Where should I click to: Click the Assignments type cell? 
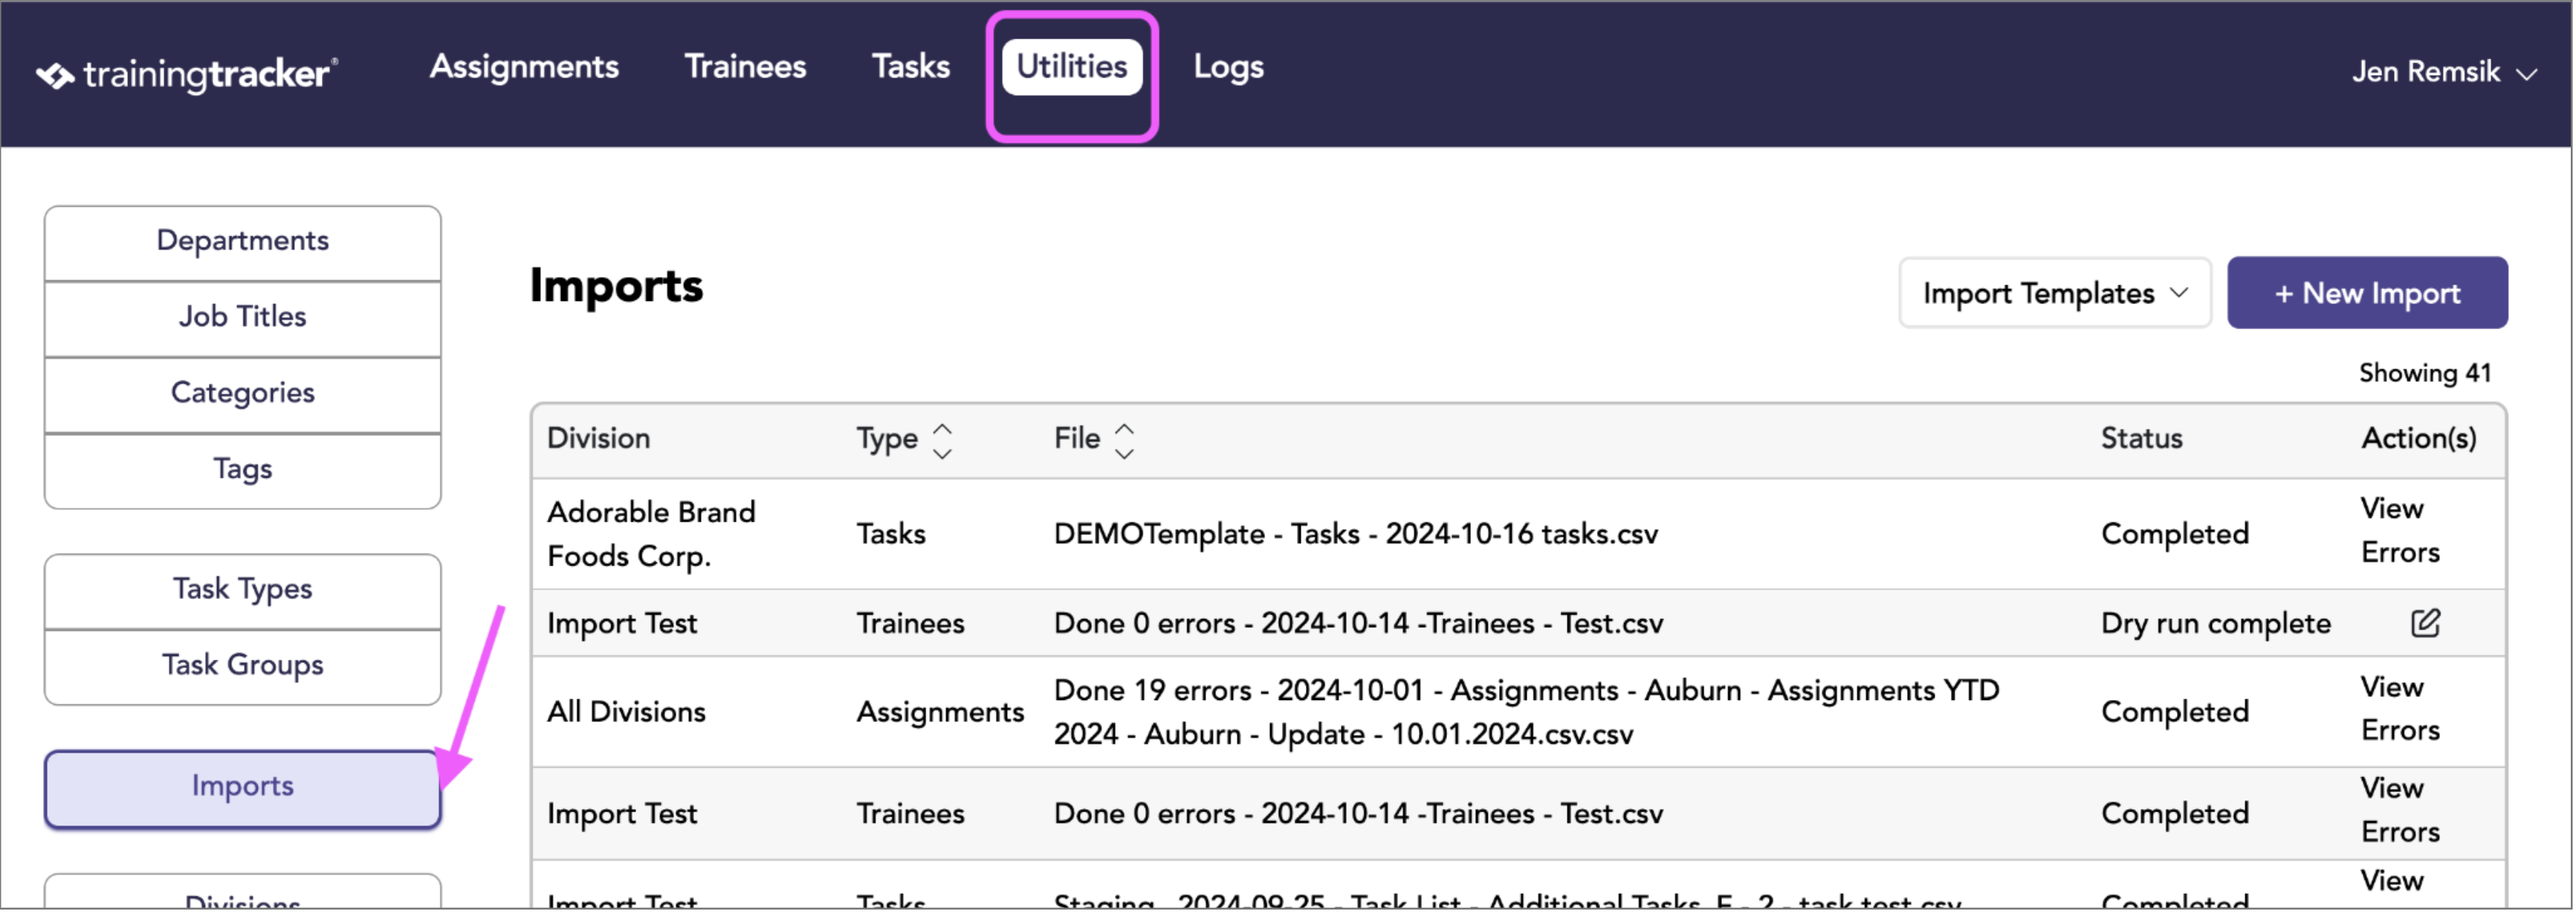940,712
